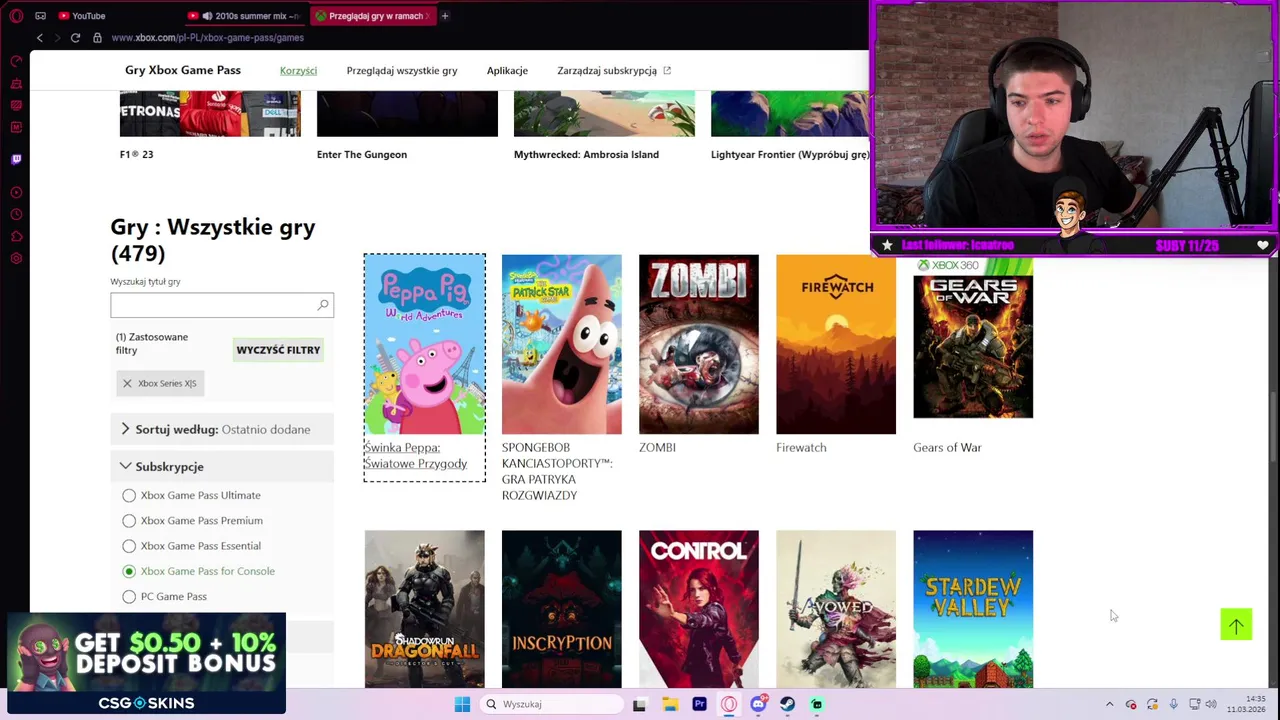The width and height of the screenshot is (1280, 720).
Task: Click the CSG Skins deposit bonus banner
Action: [146, 664]
